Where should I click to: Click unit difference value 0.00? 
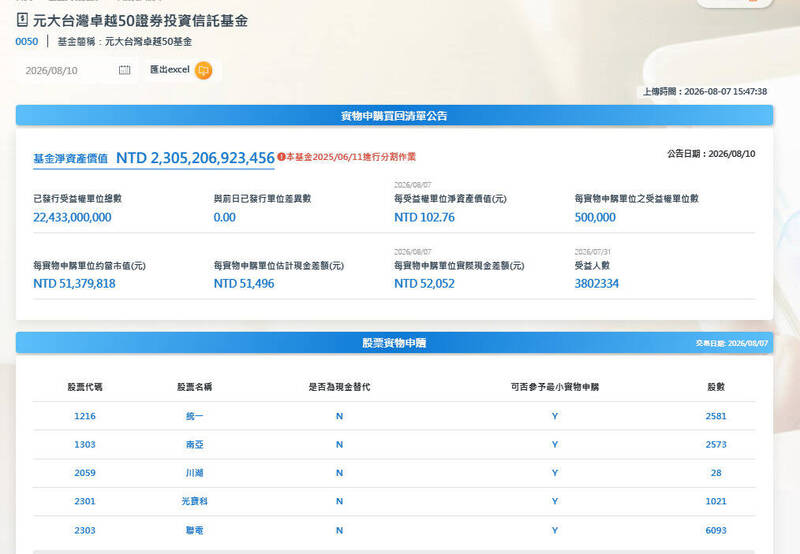pos(224,217)
